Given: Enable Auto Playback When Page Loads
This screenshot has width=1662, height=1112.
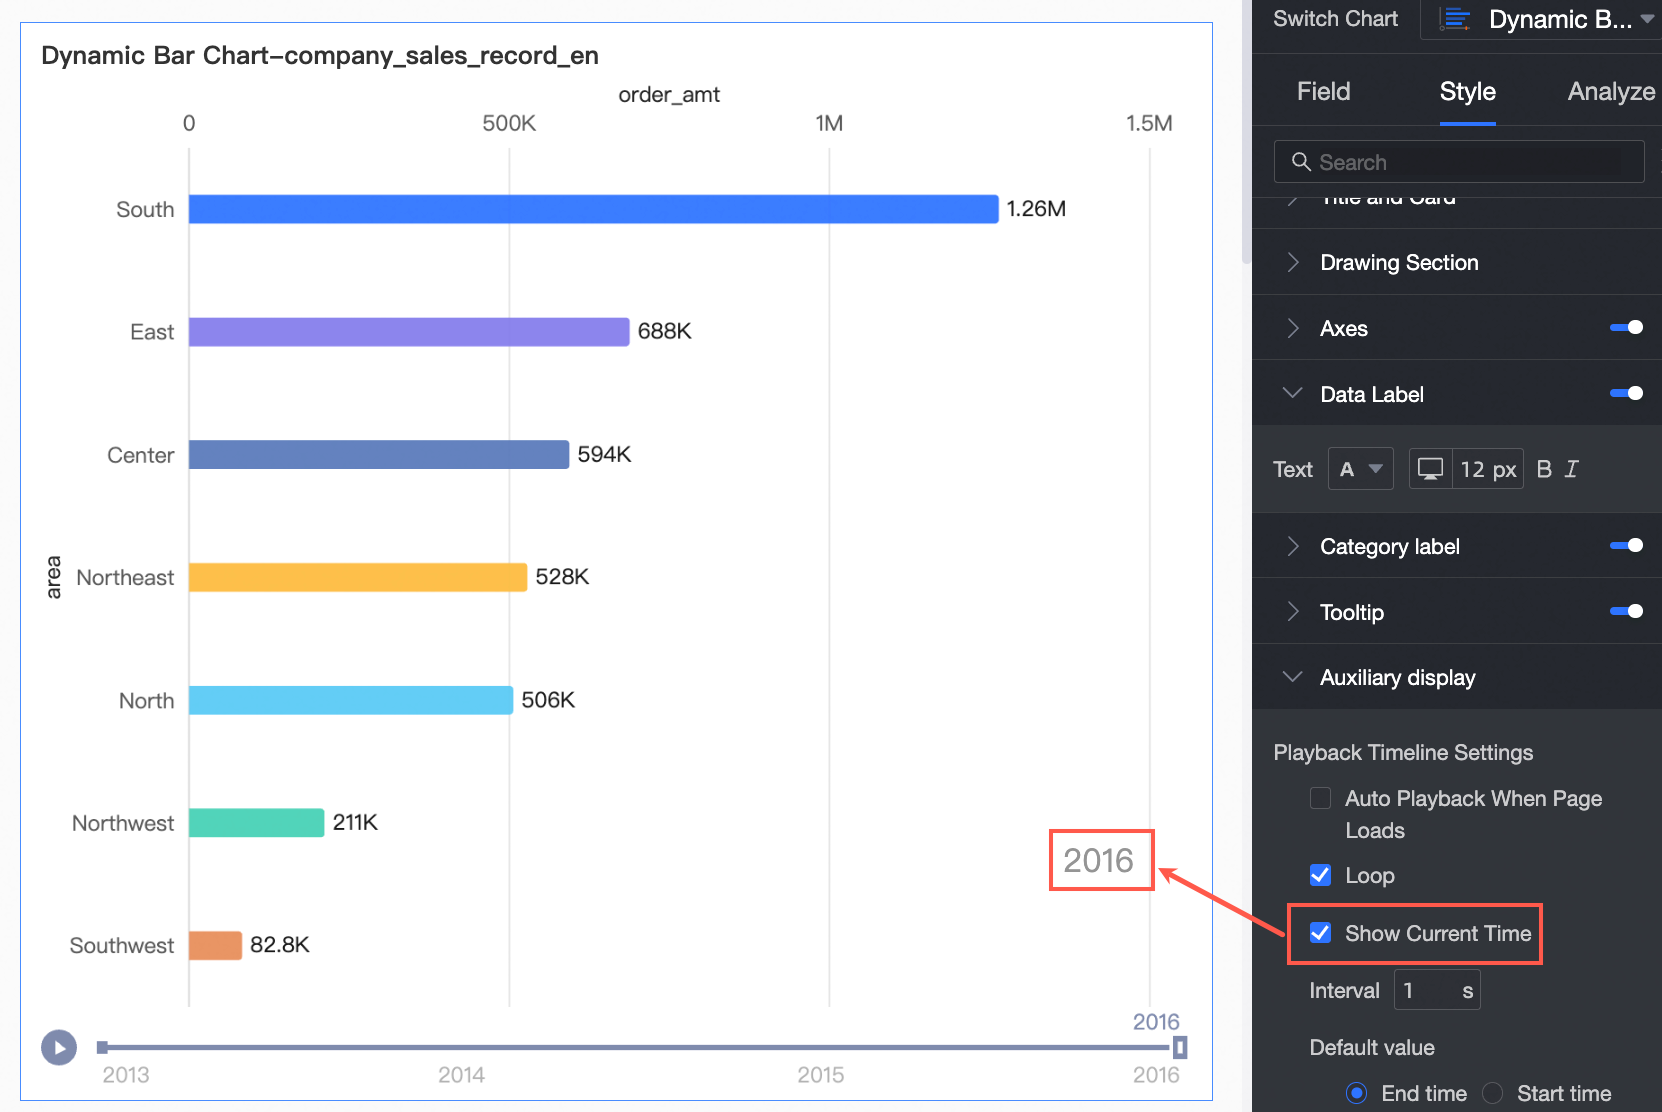Looking at the screenshot, I should click(x=1320, y=798).
